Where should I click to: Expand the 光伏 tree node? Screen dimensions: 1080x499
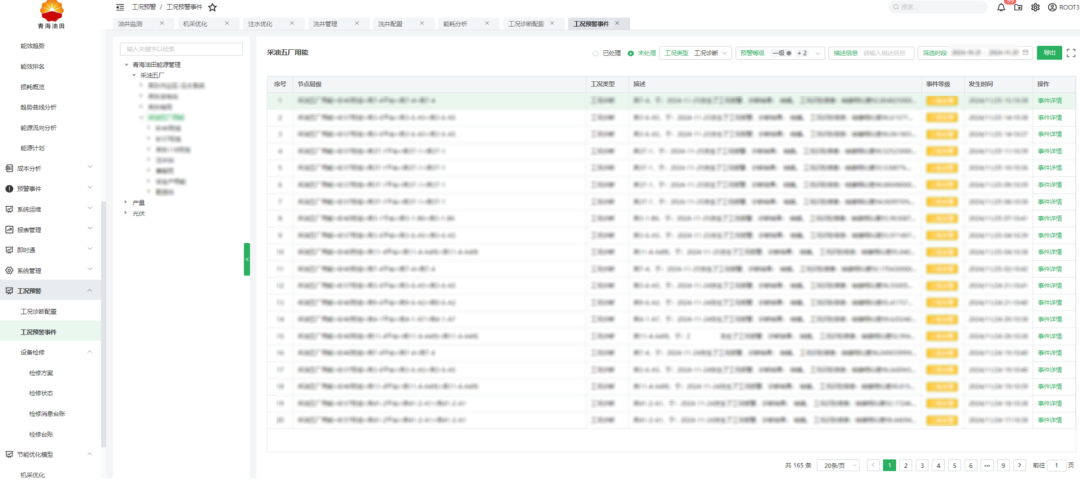(125, 213)
